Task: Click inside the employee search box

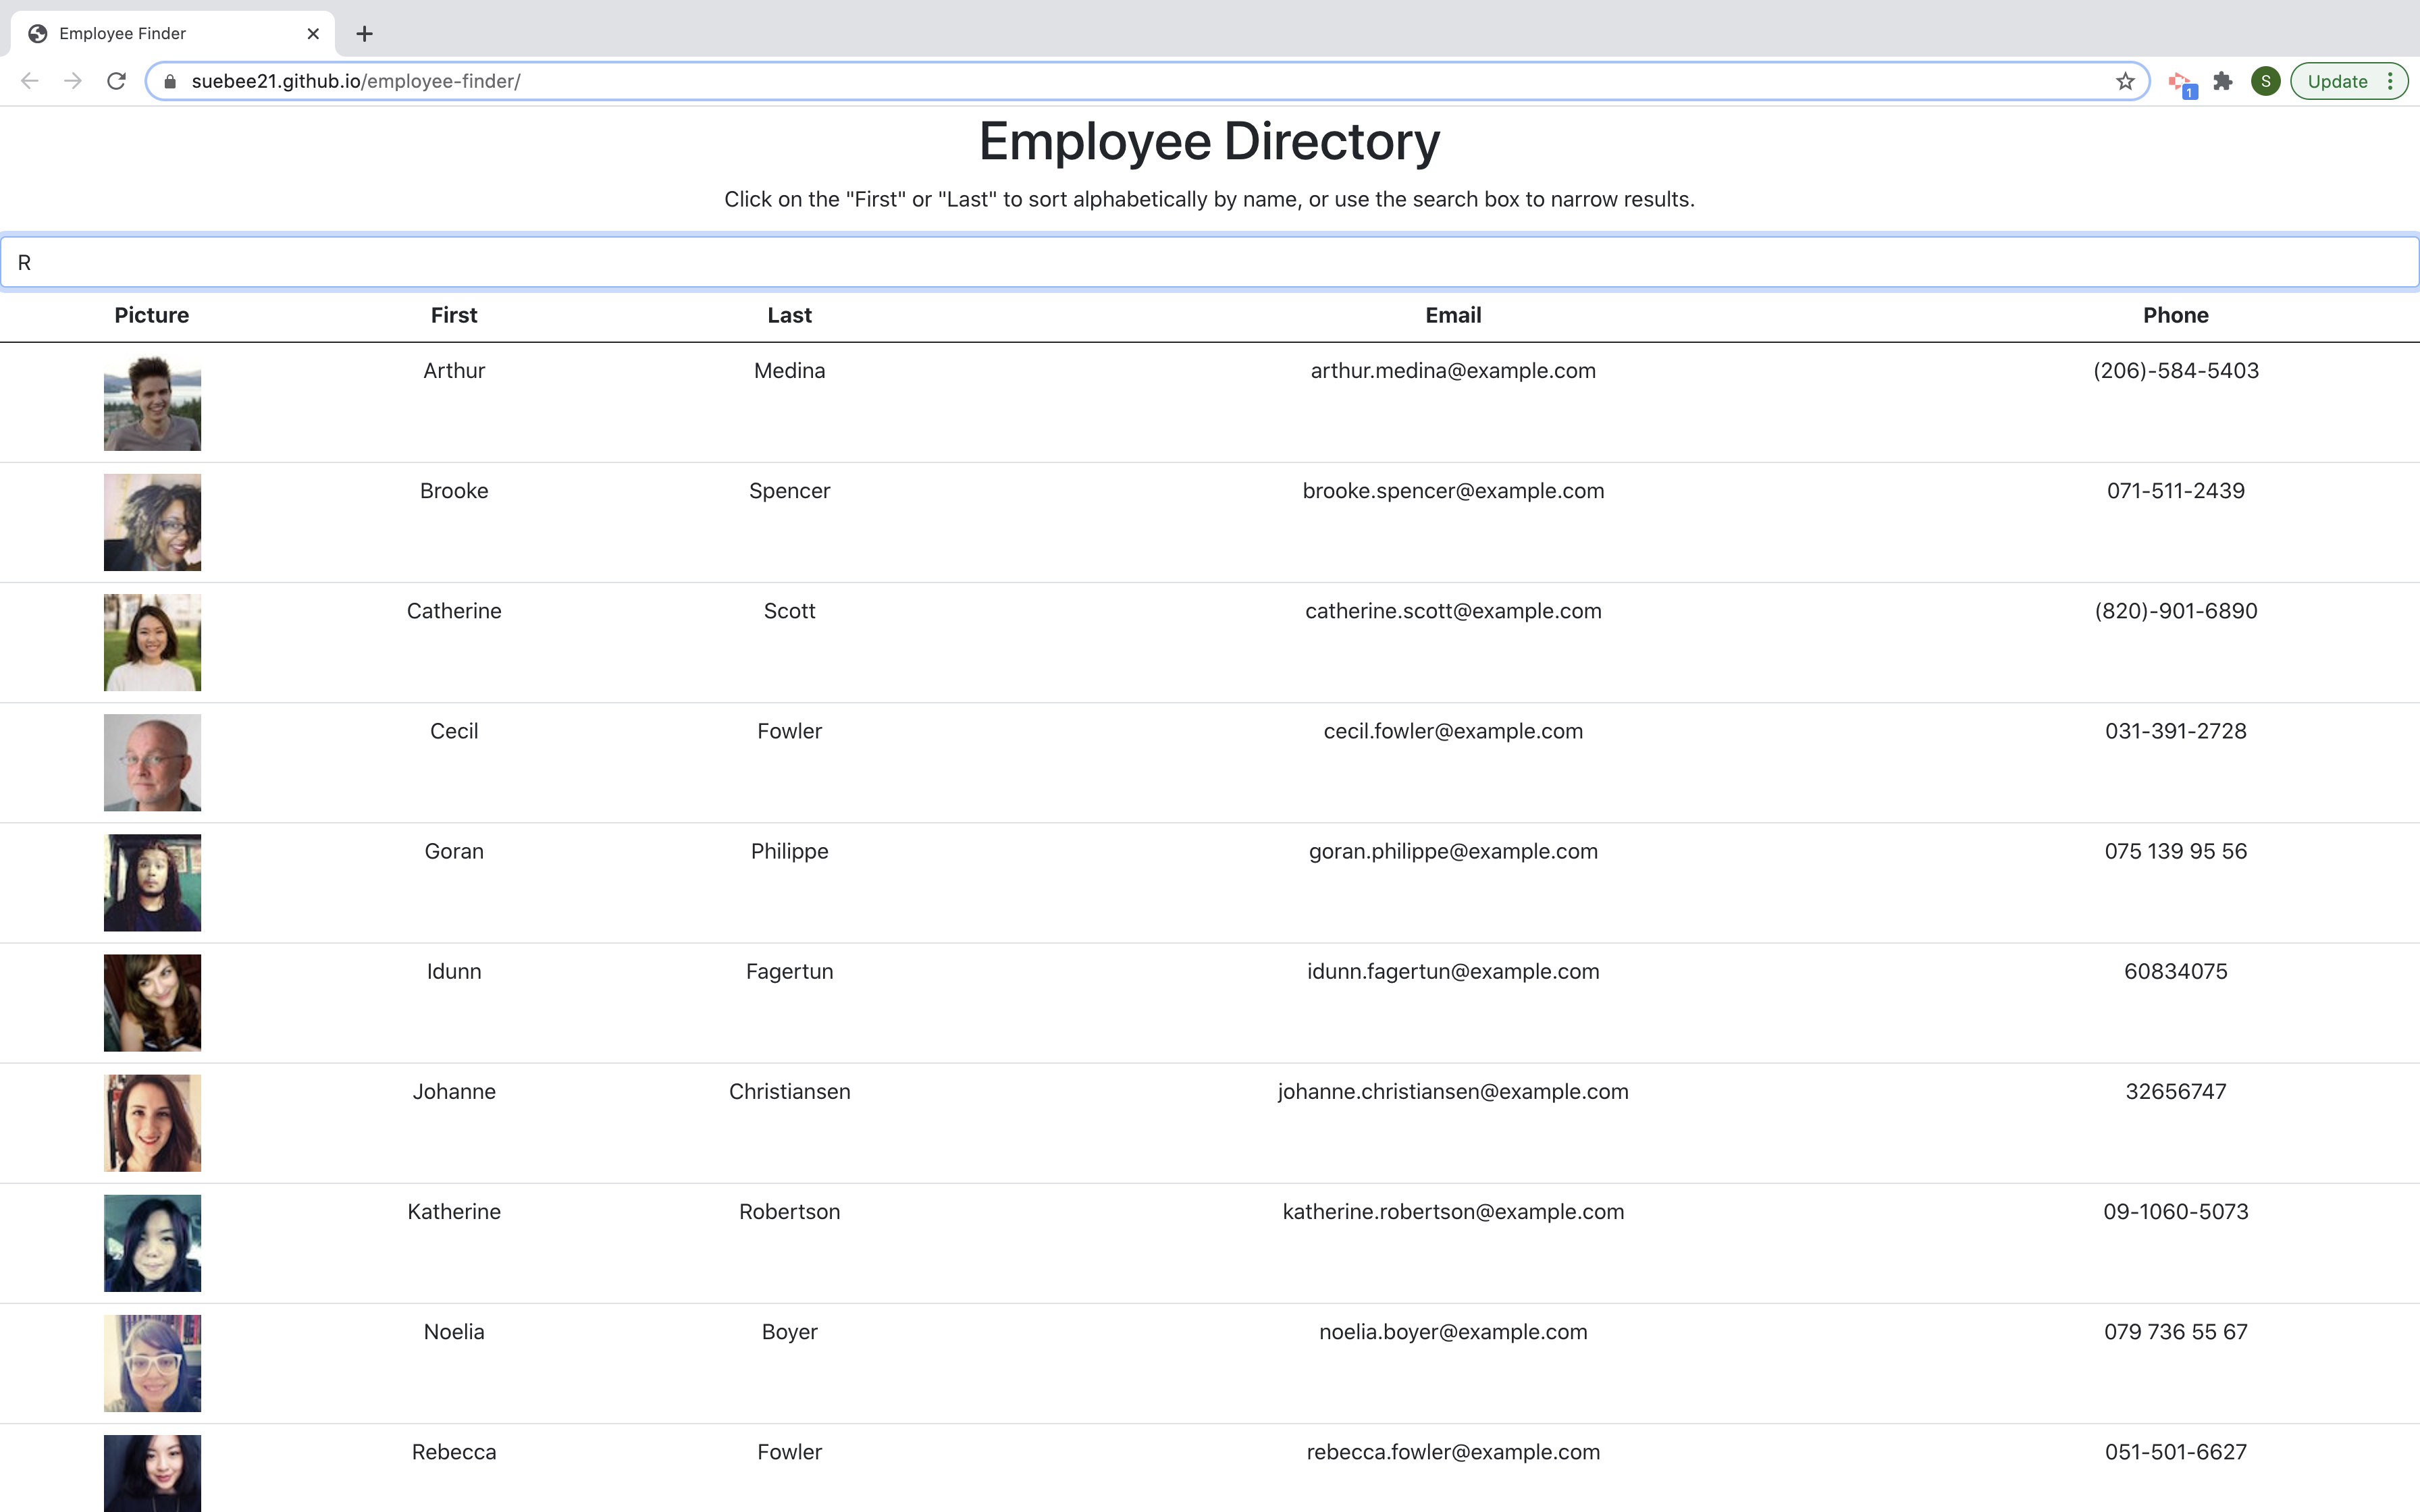Action: pyautogui.click(x=1210, y=261)
